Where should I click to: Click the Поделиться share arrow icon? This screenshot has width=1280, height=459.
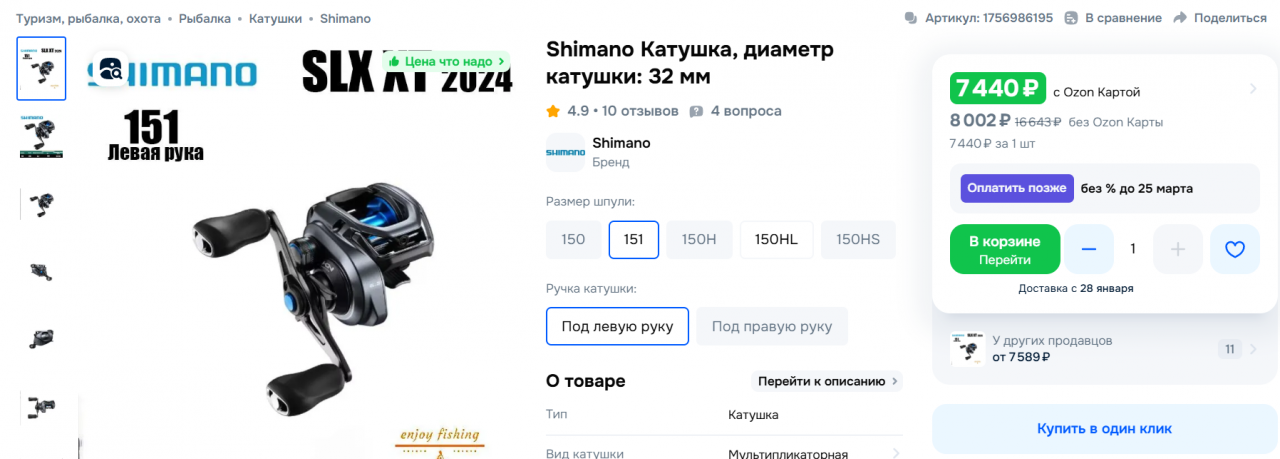[1180, 18]
